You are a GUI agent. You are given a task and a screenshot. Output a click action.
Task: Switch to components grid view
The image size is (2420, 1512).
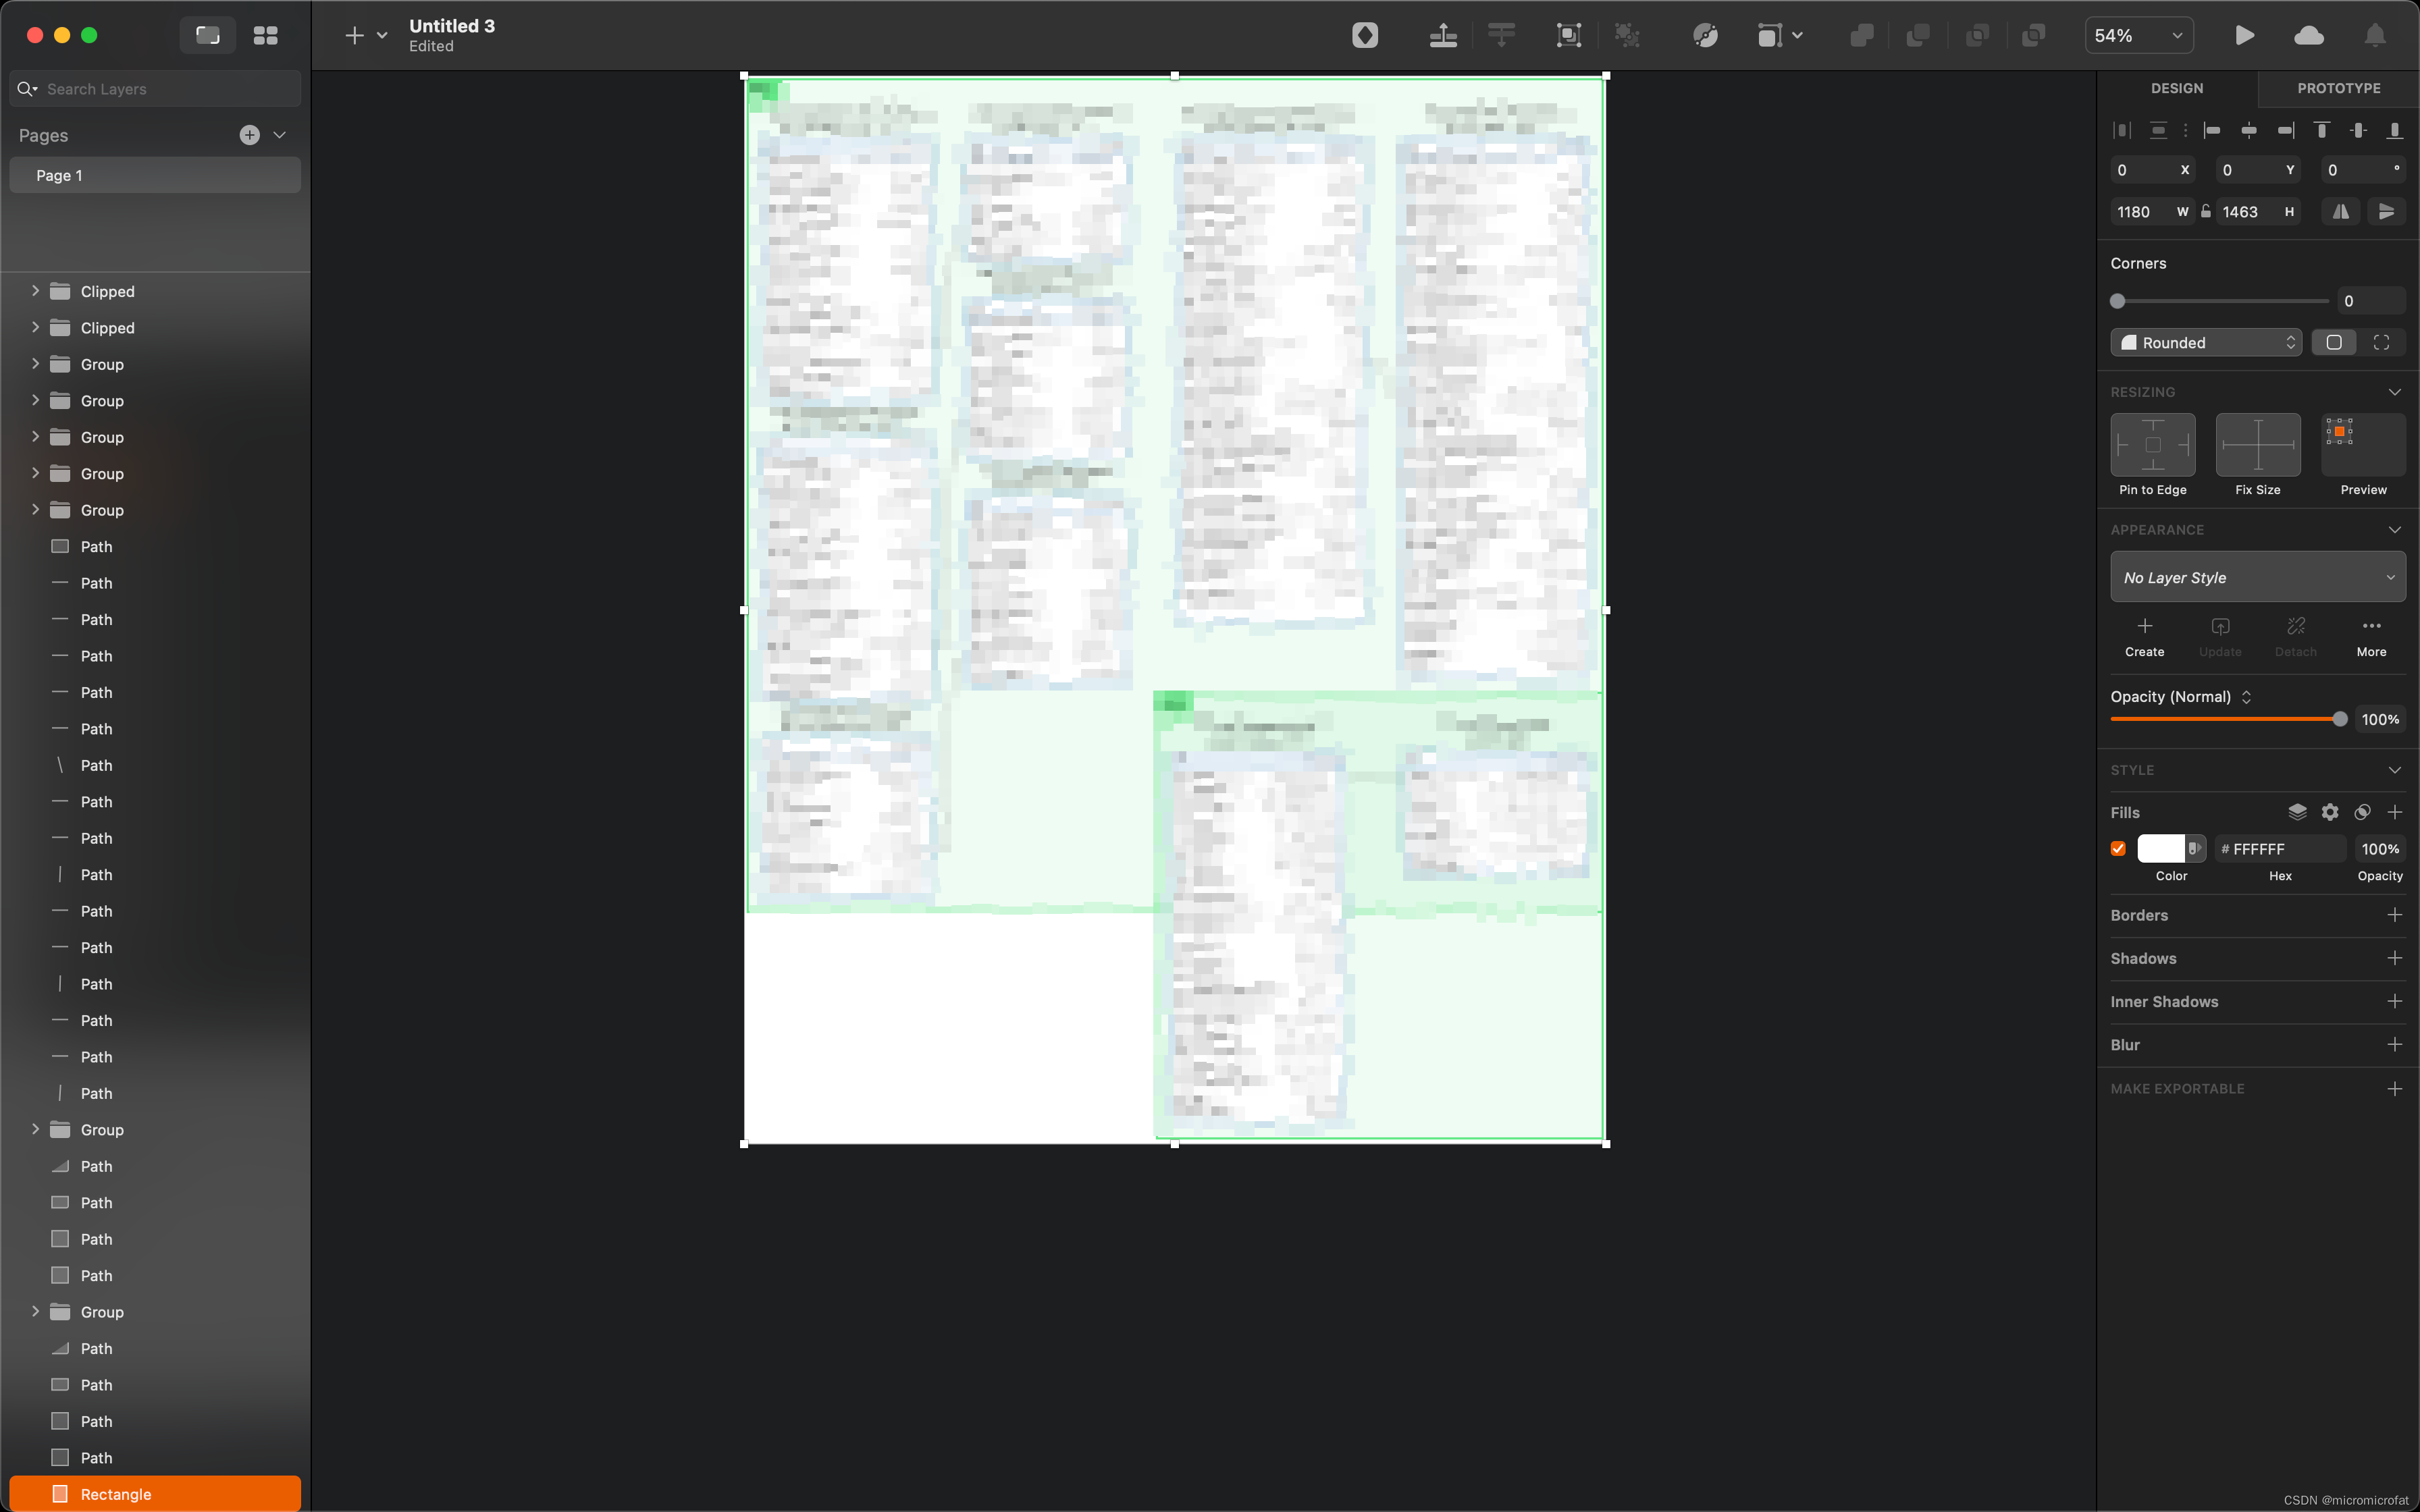(x=265, y=35)
